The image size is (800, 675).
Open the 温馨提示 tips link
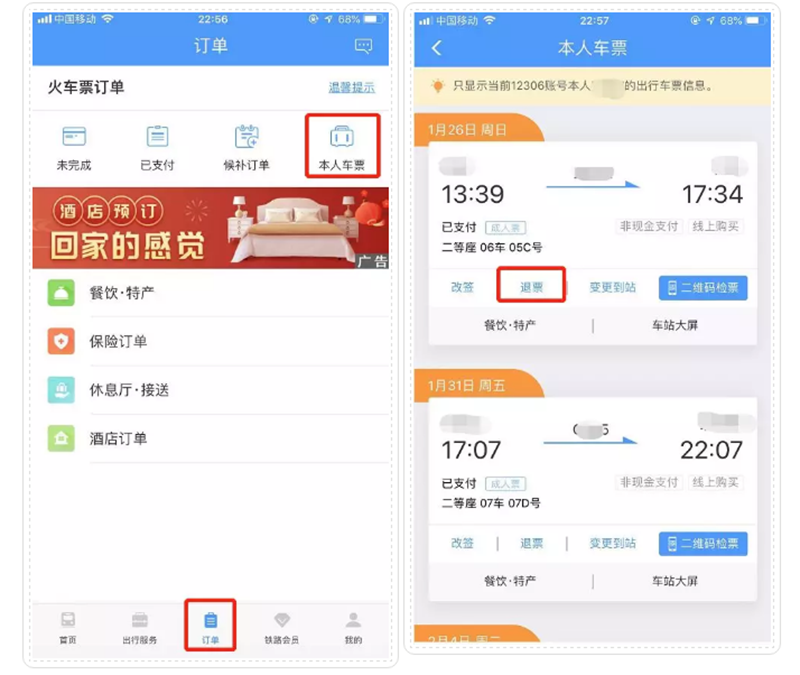352,87
